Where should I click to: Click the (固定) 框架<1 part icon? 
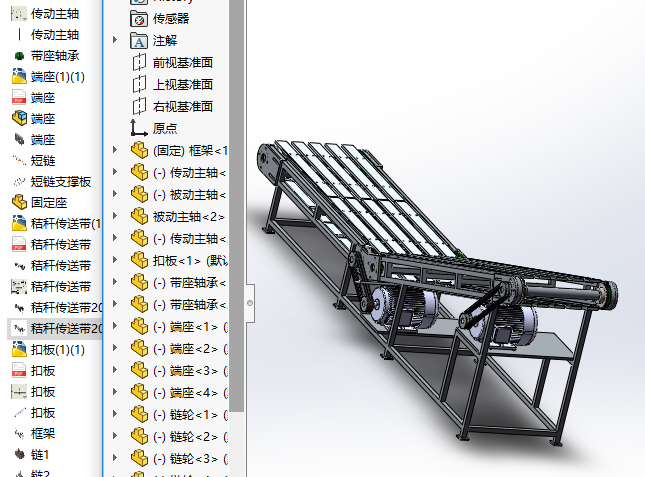[139, 151]
